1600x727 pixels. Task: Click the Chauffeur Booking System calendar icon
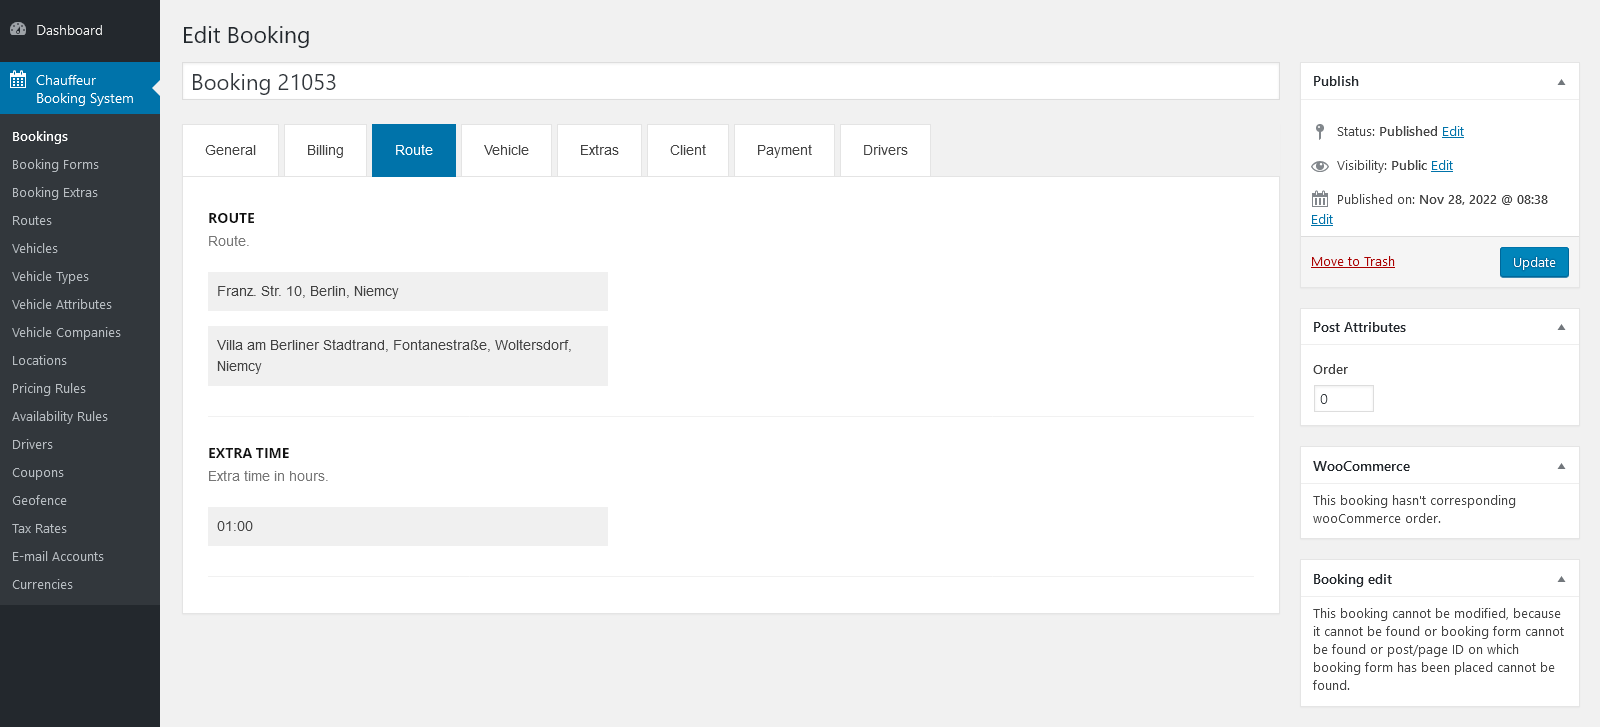point(18,80)
